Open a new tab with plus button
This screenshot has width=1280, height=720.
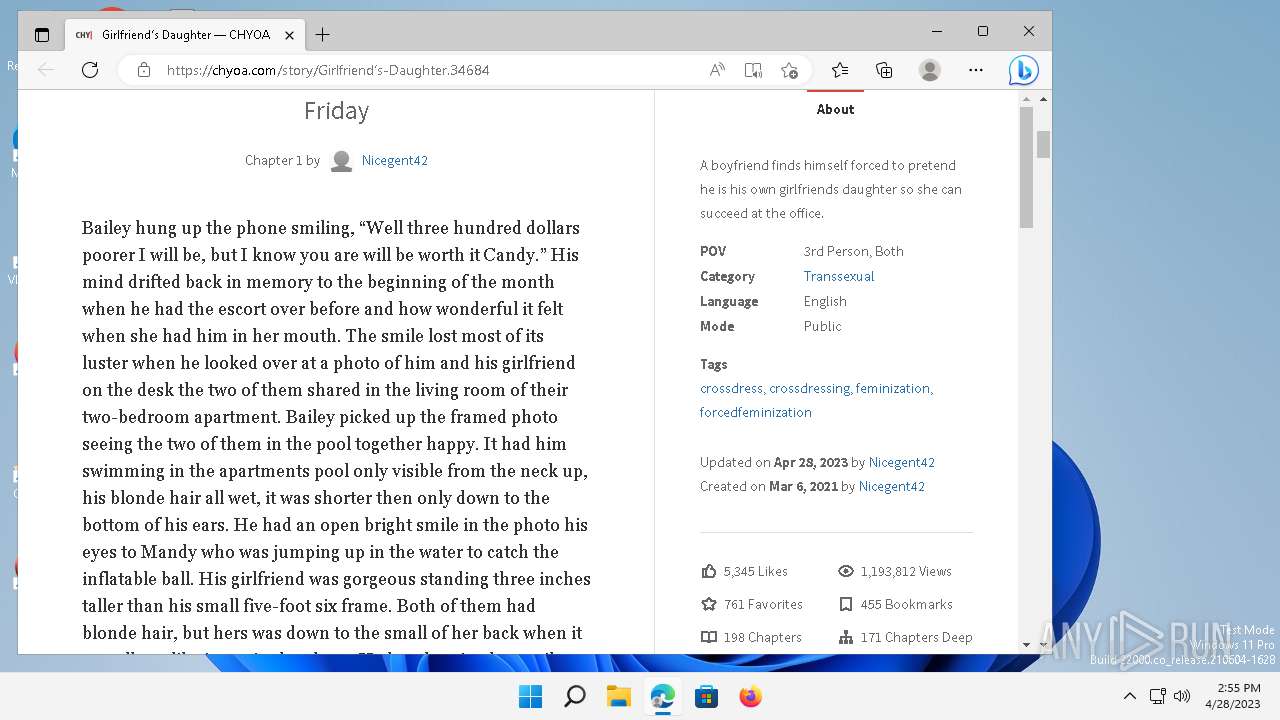322,35
